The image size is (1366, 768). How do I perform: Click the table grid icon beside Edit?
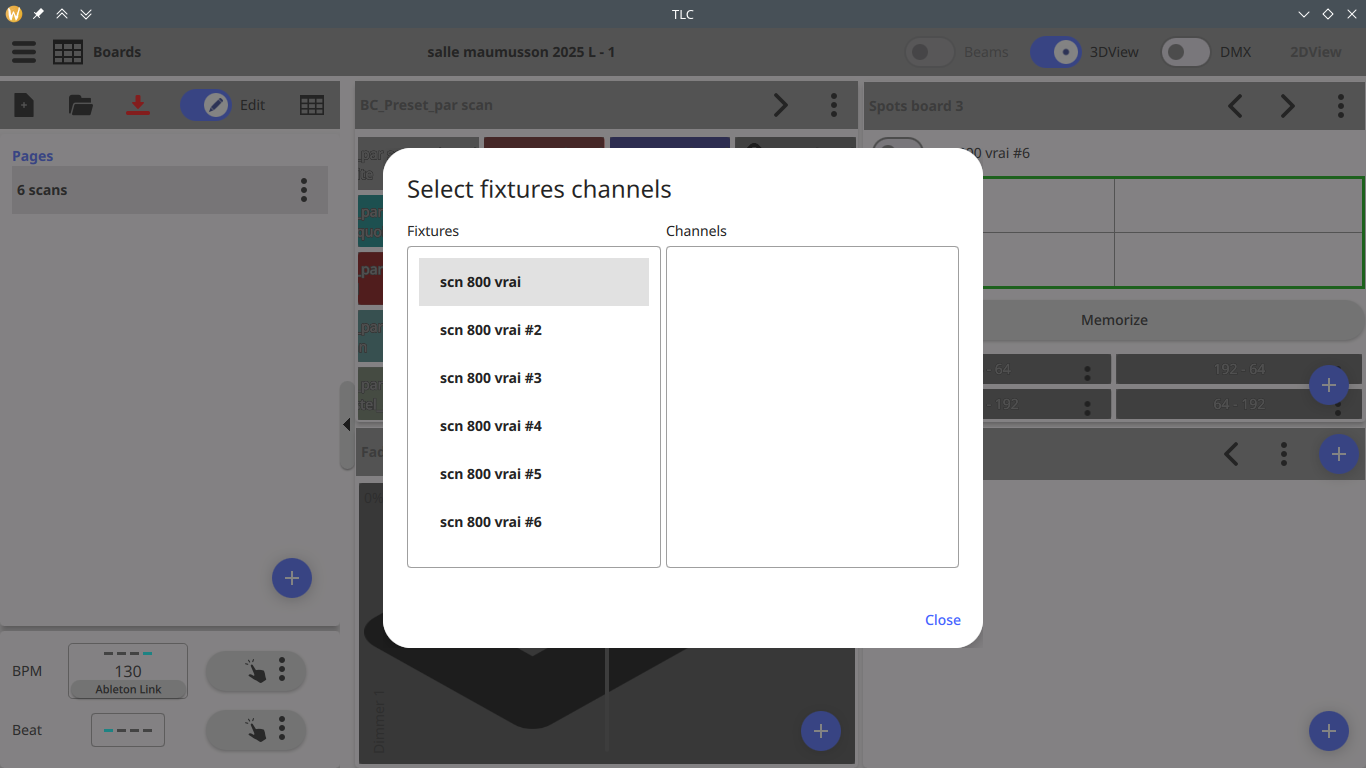[312, 105]
